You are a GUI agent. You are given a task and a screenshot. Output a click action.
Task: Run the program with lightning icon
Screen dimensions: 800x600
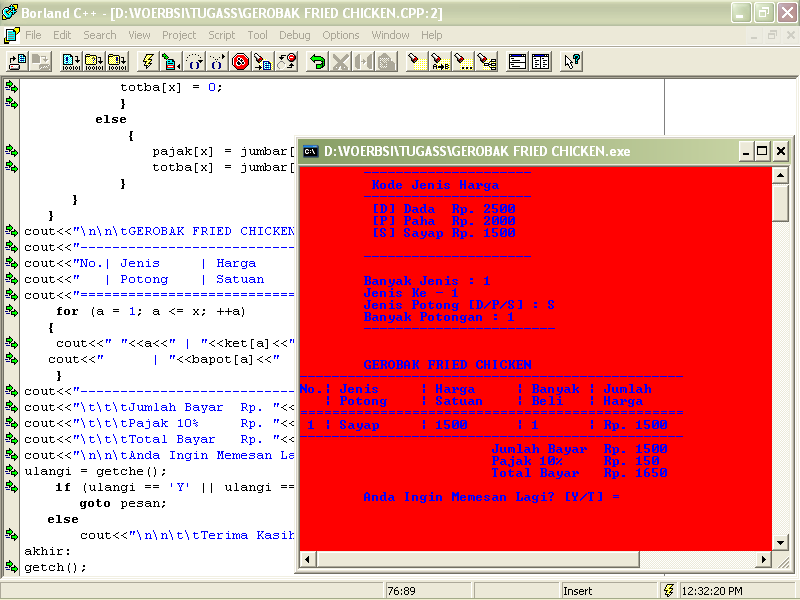point(148,62)
